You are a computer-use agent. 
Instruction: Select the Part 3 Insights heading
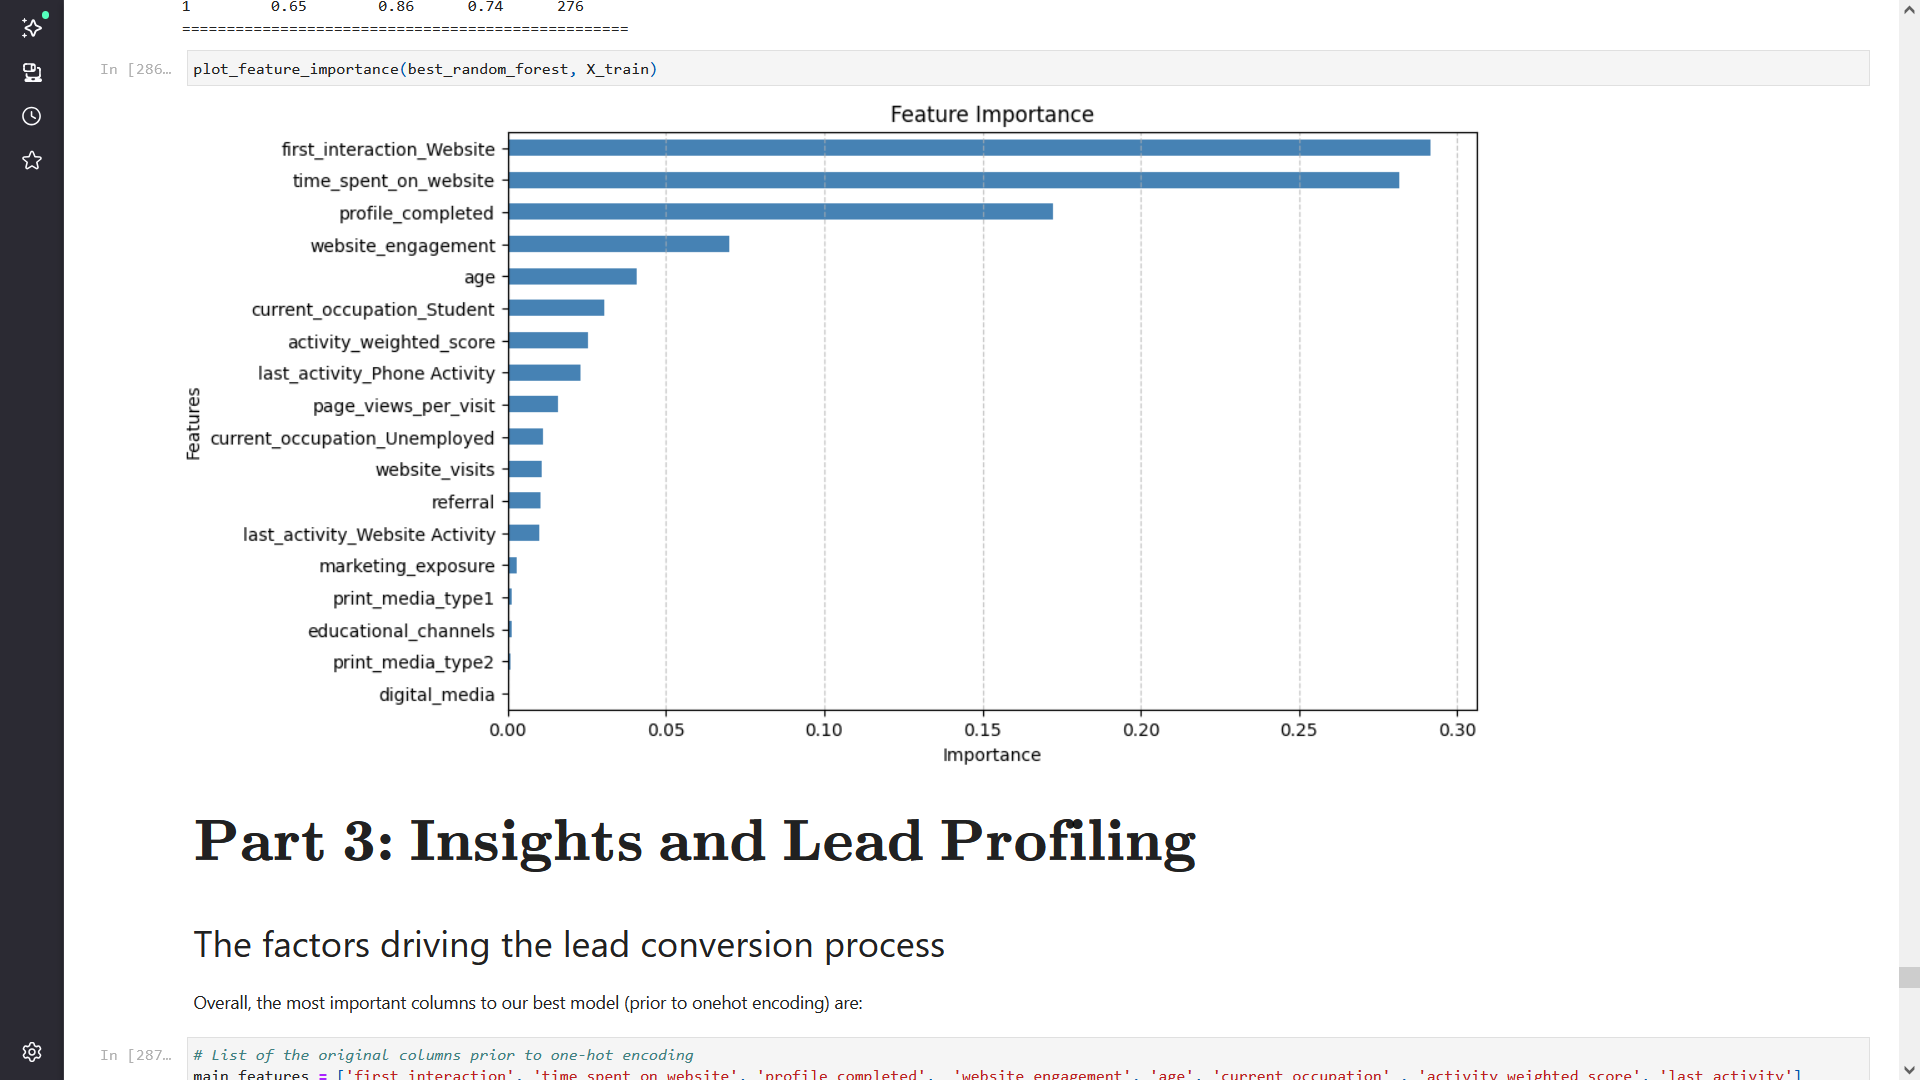pyautogui.click(x=694, y=841)
